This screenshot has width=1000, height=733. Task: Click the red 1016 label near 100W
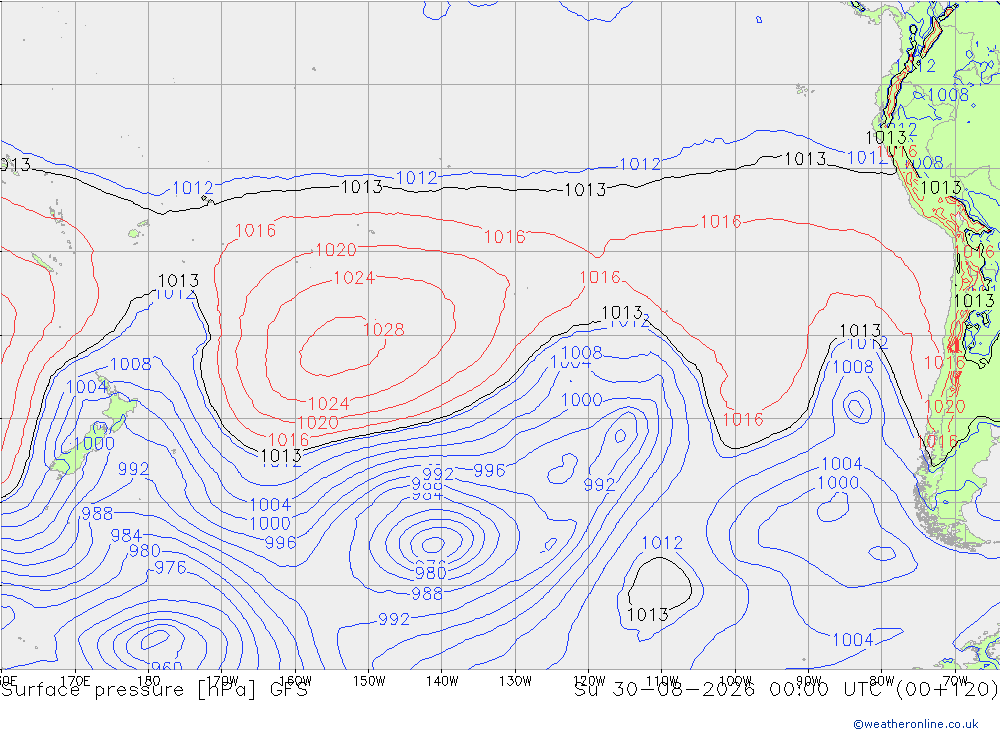click(743, 419)
